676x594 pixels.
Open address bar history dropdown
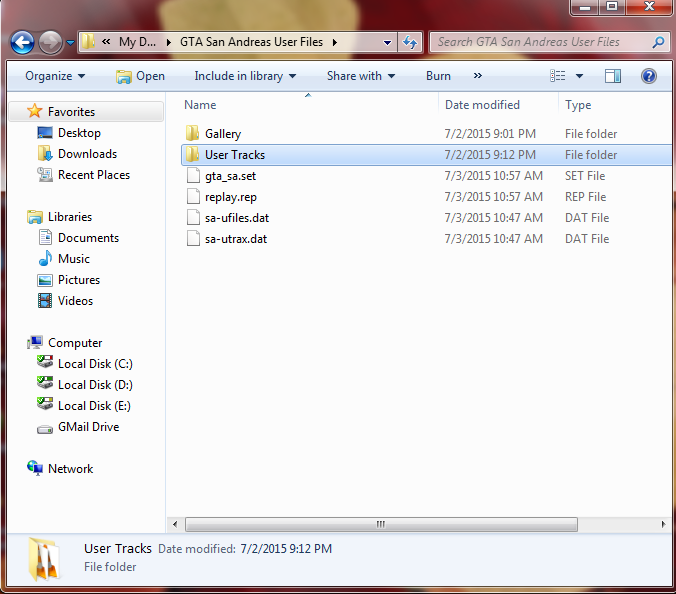tap(387, 42)
